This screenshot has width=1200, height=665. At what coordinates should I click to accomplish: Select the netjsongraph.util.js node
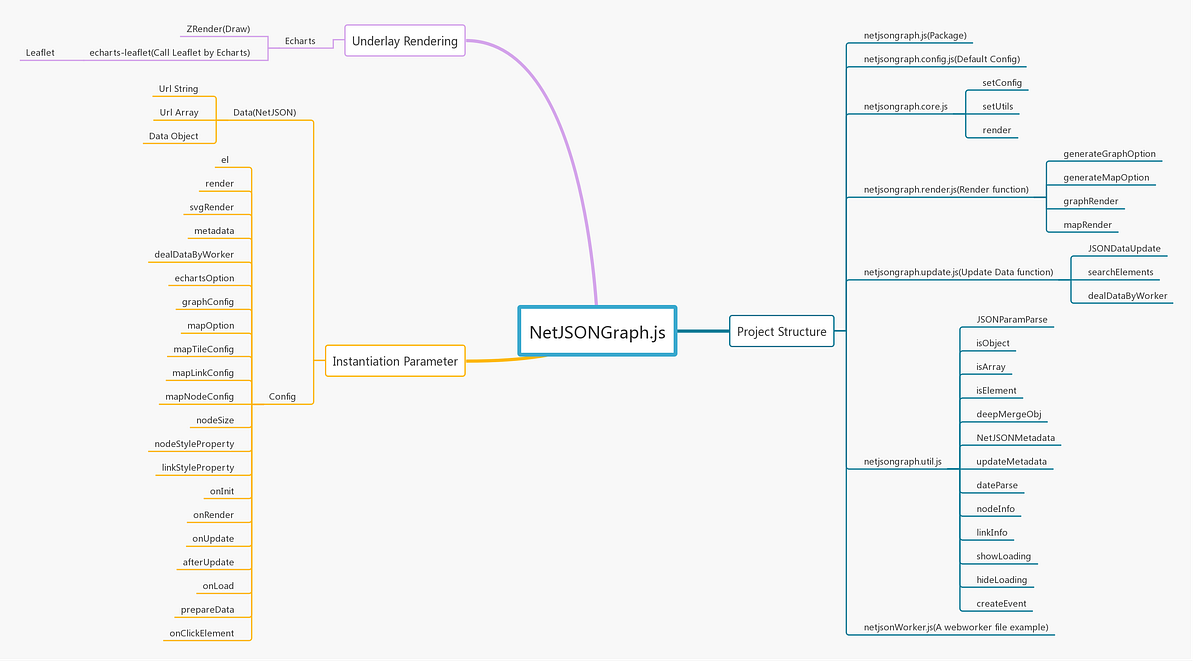[902, 463]
